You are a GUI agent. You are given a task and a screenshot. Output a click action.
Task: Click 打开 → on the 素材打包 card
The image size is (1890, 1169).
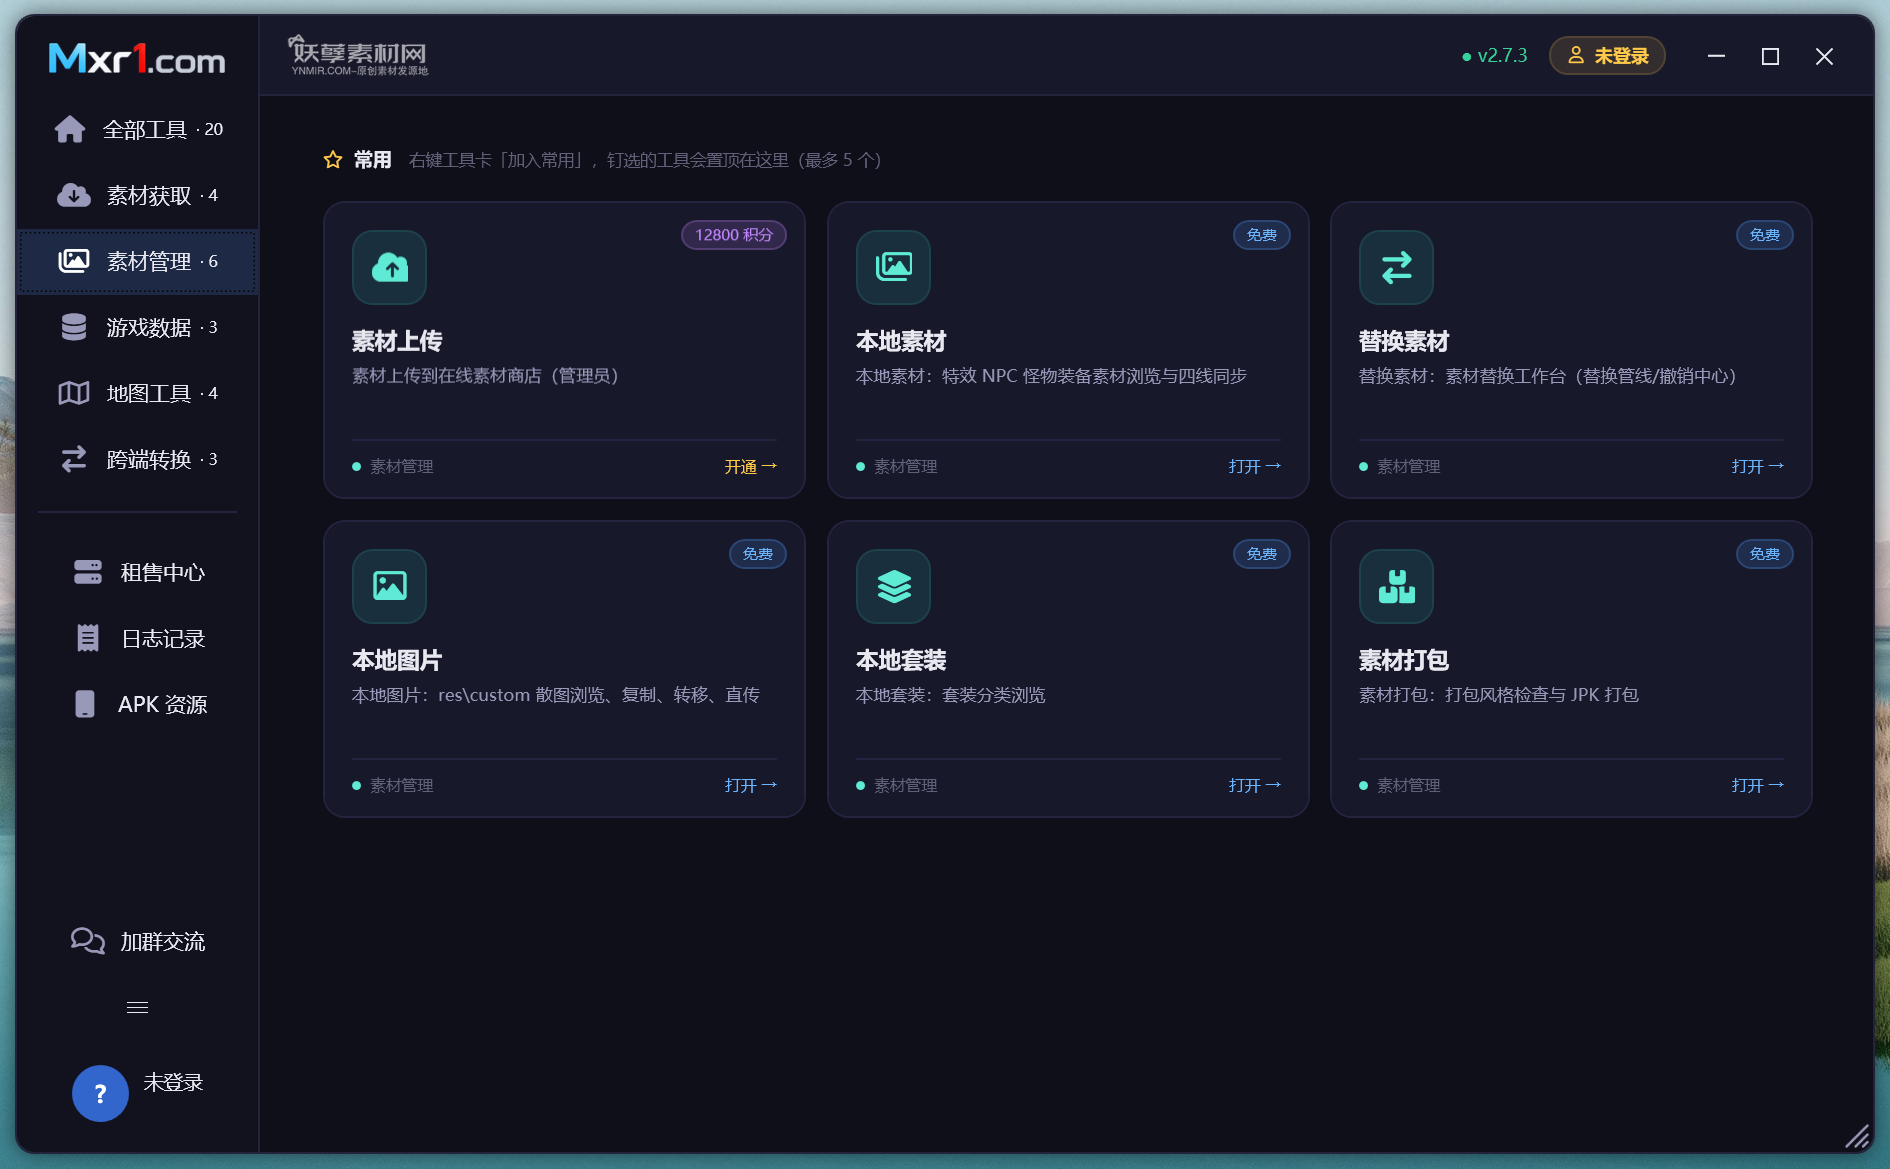(x=1757, y=786)
